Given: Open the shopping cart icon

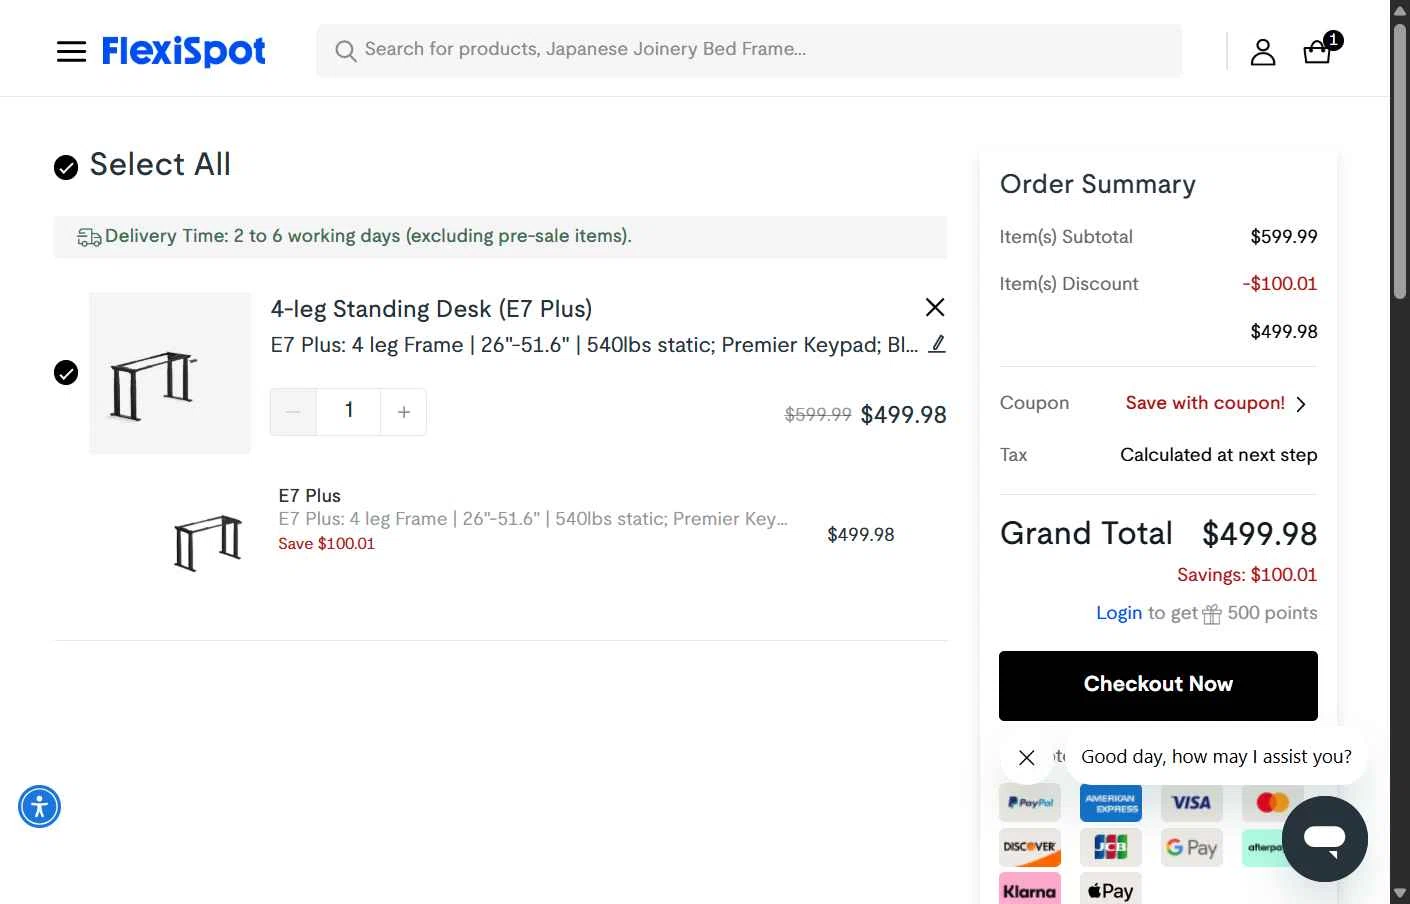Looking at the screenshot, I should point(1318,52).
